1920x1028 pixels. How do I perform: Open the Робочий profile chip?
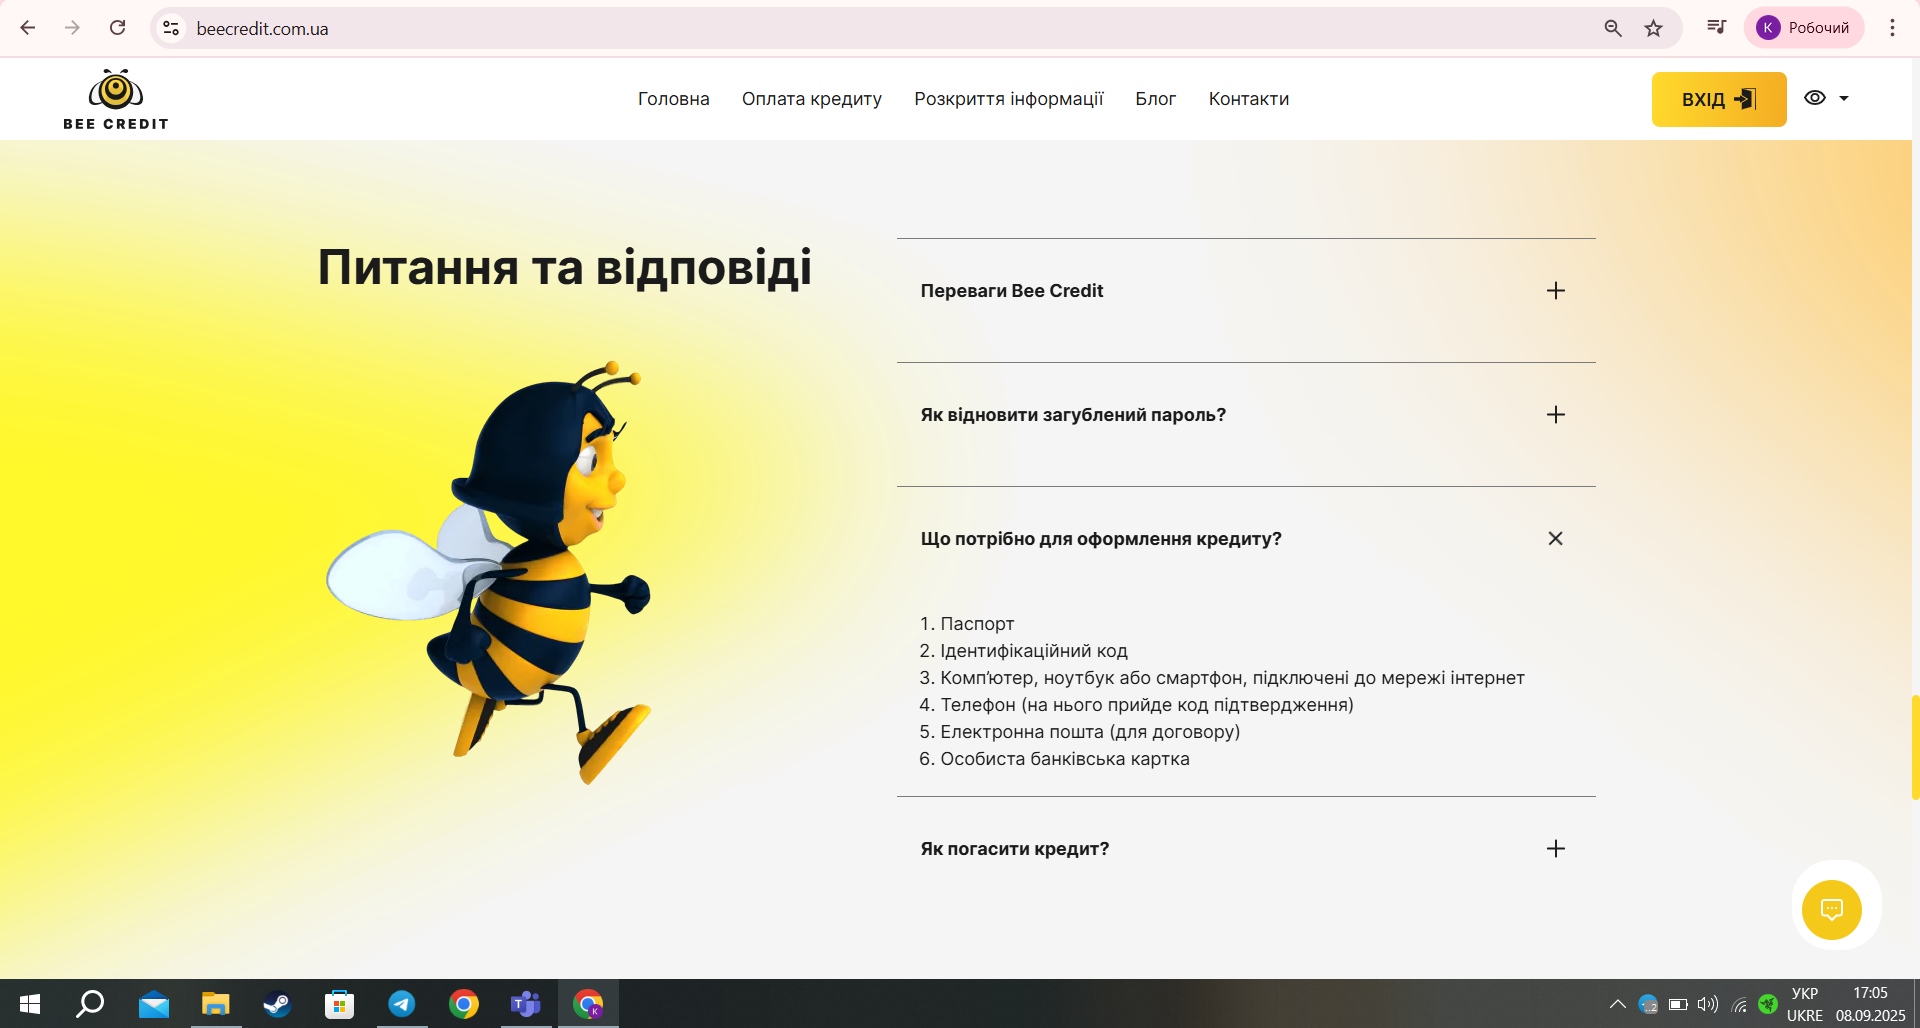(x=1804, y=28)
